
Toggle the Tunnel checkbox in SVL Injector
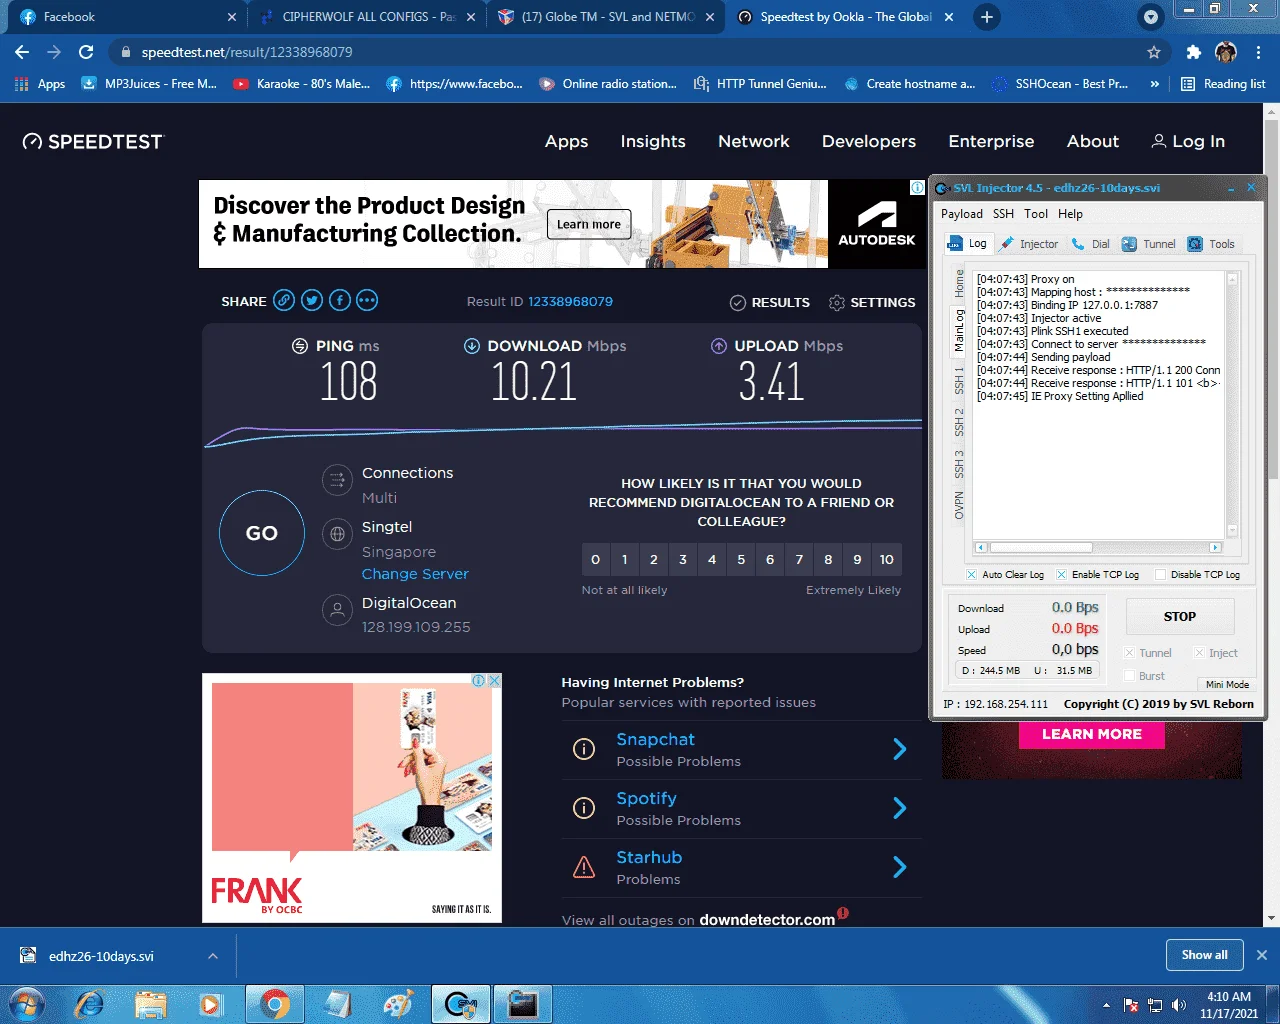coord(1130,653)
